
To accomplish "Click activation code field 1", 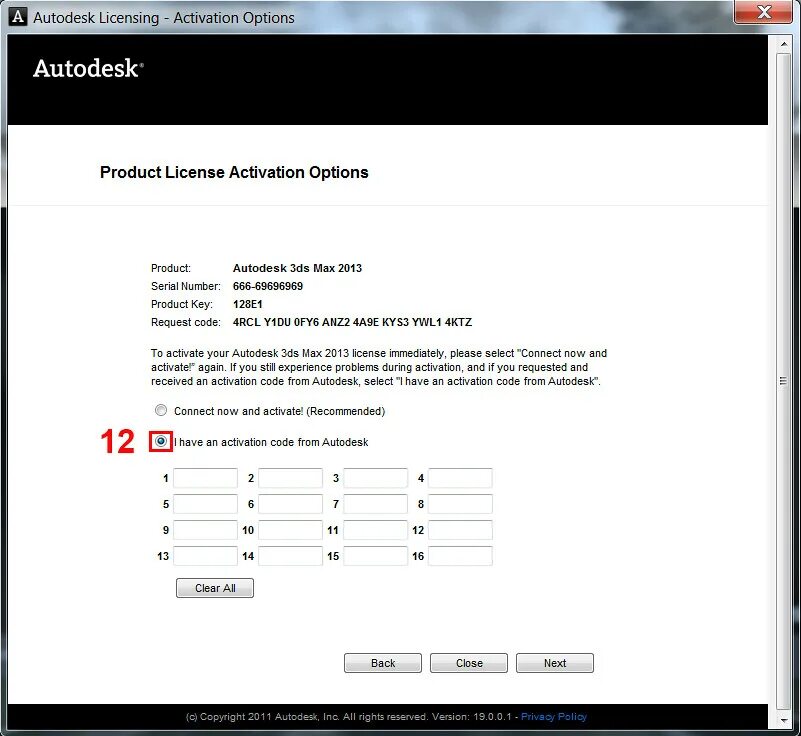I will click(x=205, y=478).
